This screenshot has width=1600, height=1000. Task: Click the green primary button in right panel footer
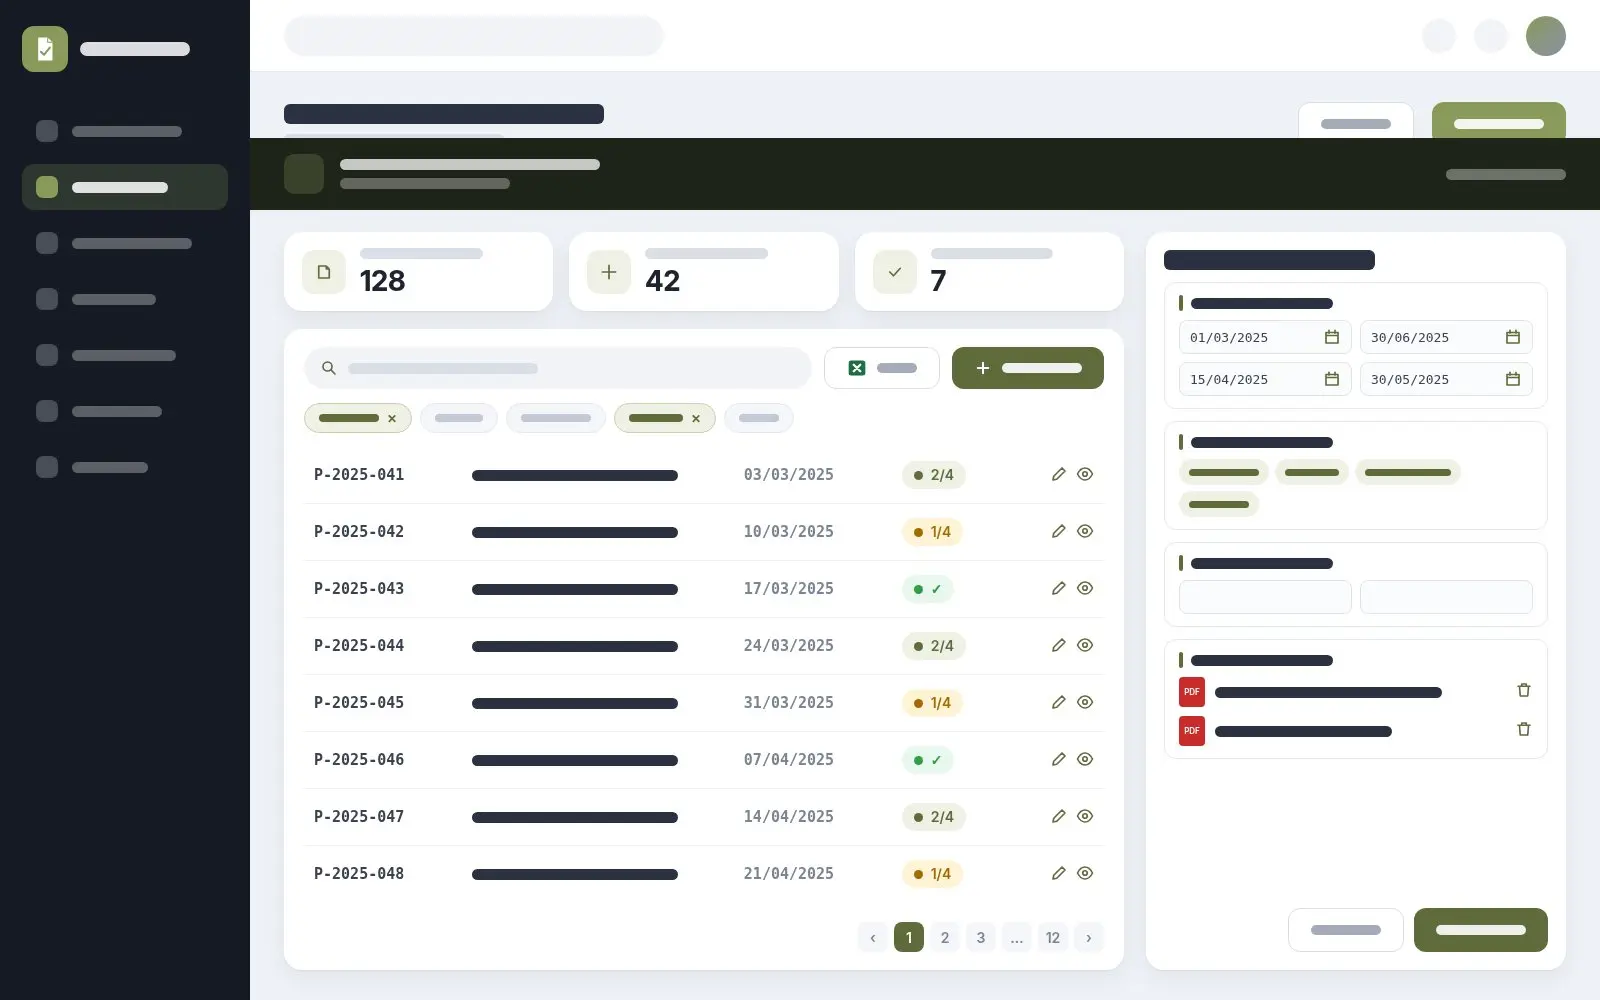point(1481,930)
